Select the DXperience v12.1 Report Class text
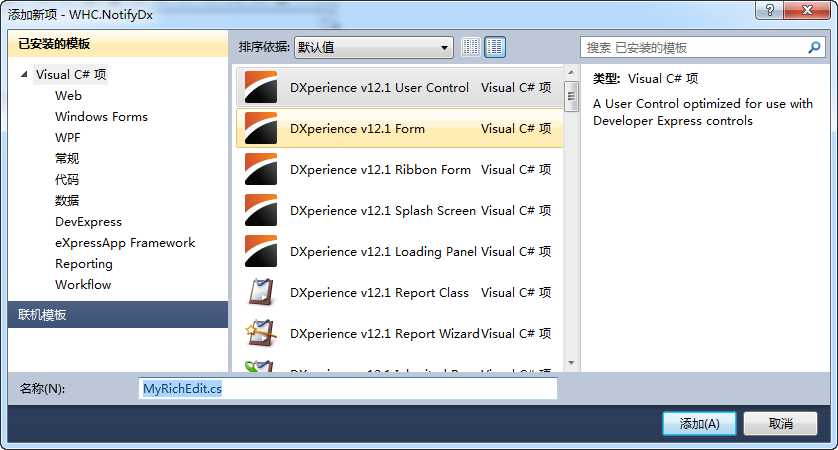This screenshot has height=450, width=838. [379, 292]
